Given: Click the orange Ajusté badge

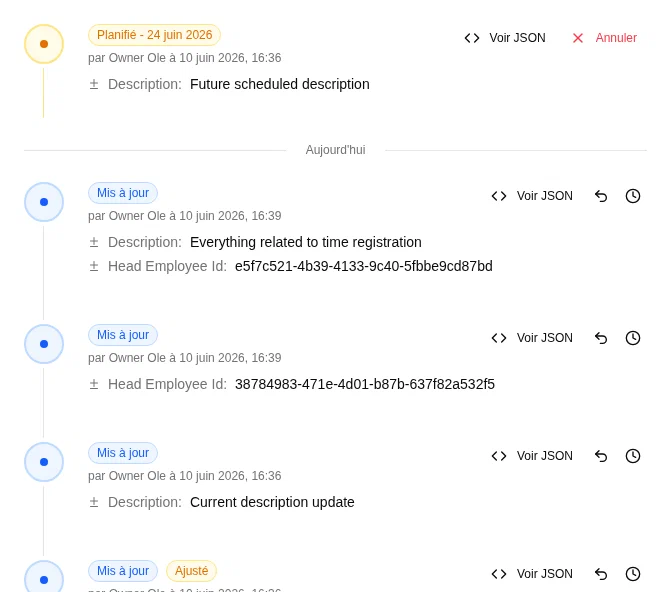Looking at the screenshot, I should click(191, 571).
